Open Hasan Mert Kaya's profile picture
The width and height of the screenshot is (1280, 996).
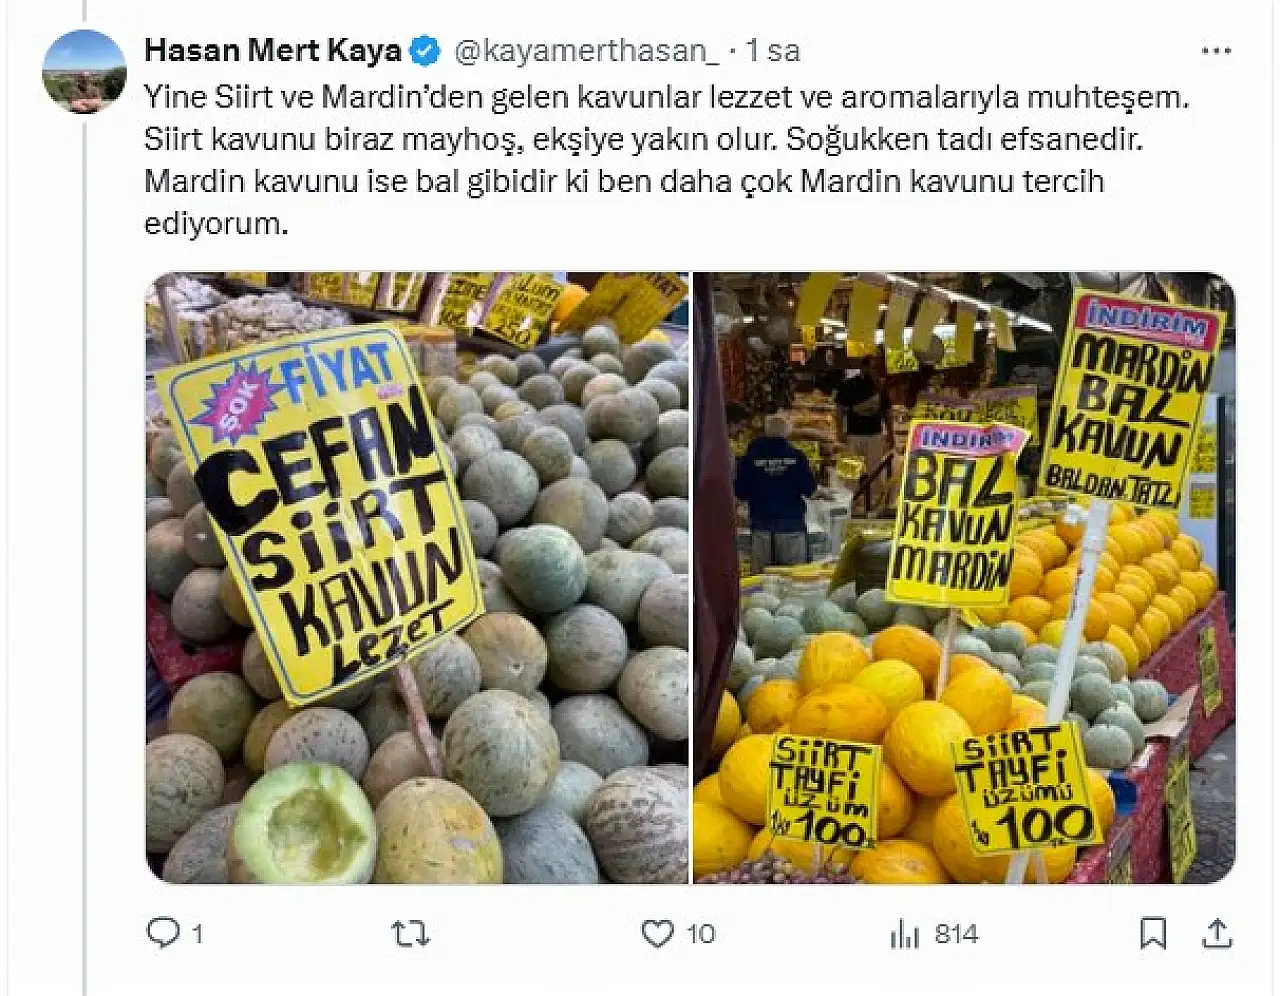(85, 71)
